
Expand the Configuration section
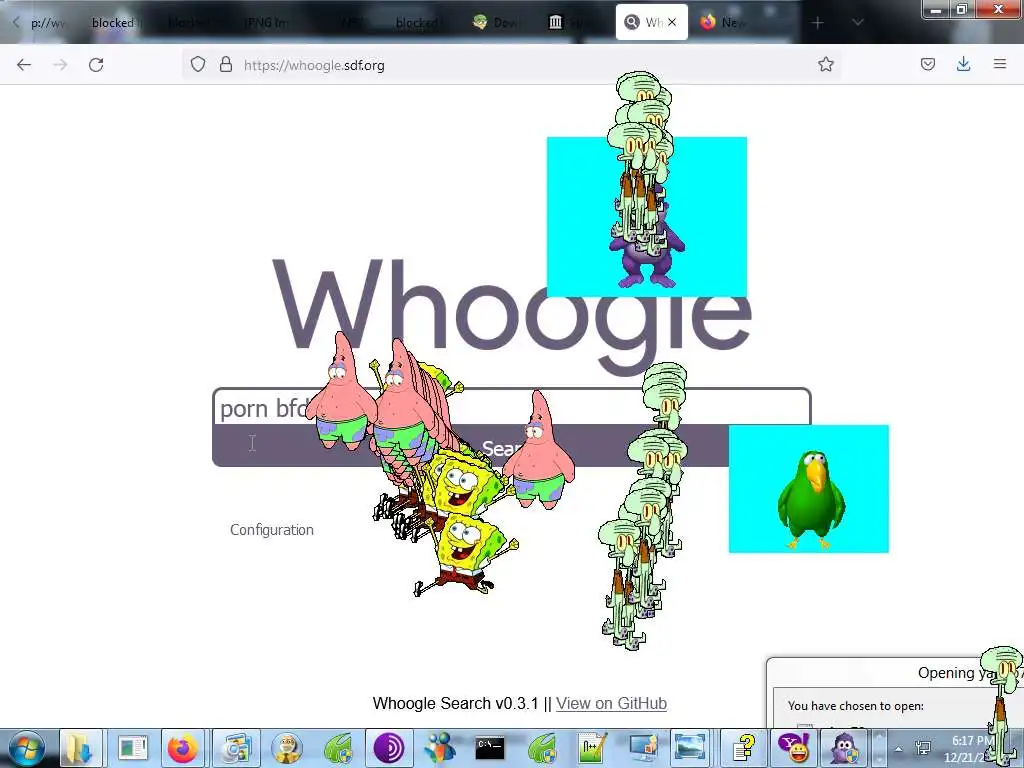point(272,530)
